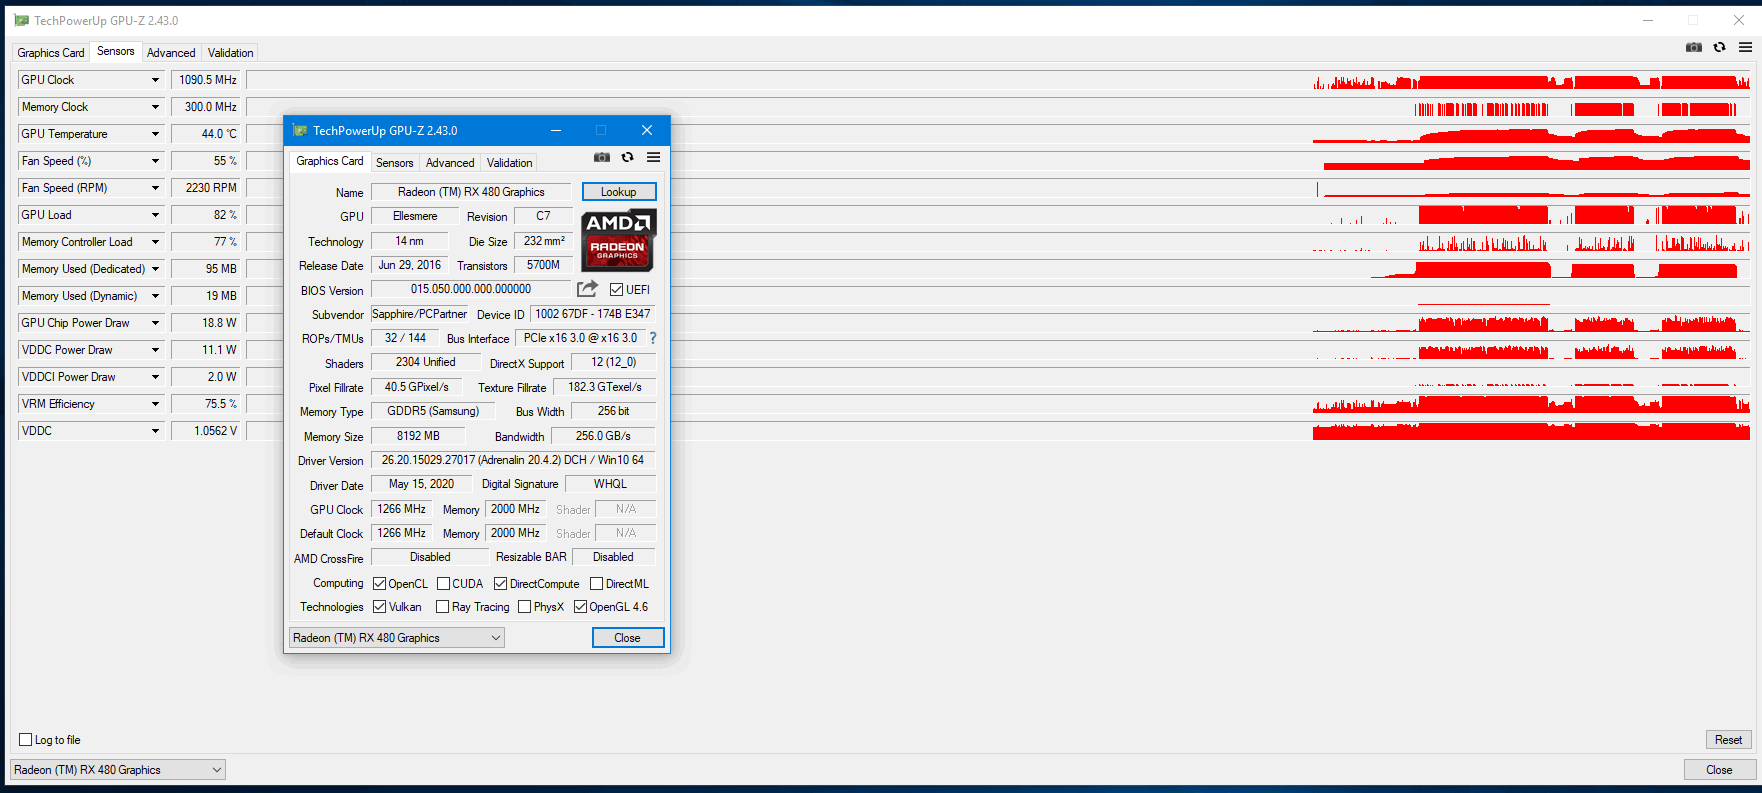Toggle the DirectML checkbox
The width and height of the screenshot is (1762, 793).
tap(596, 584)
